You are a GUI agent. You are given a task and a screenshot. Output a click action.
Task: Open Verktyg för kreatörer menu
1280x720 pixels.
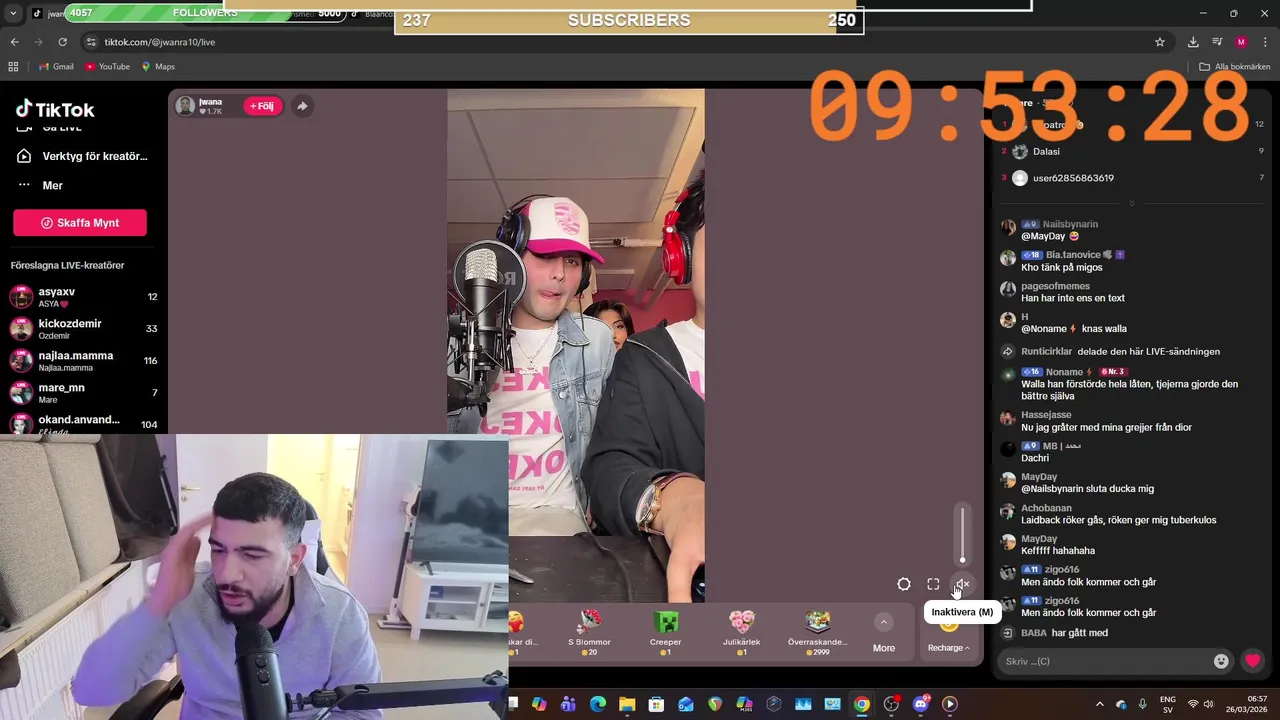tap(83, 156)
